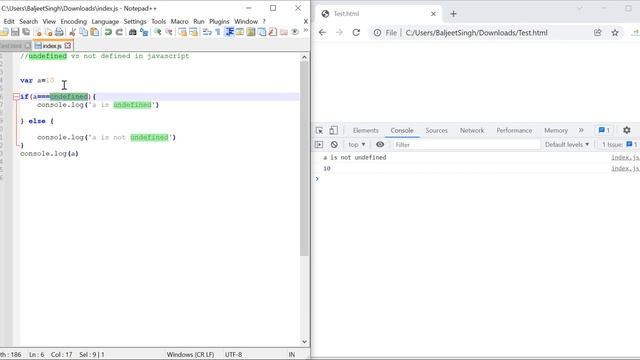Open a new Chrome tab with plus
This screenshot has height=360, width=640.
click(x=453, y=14)
